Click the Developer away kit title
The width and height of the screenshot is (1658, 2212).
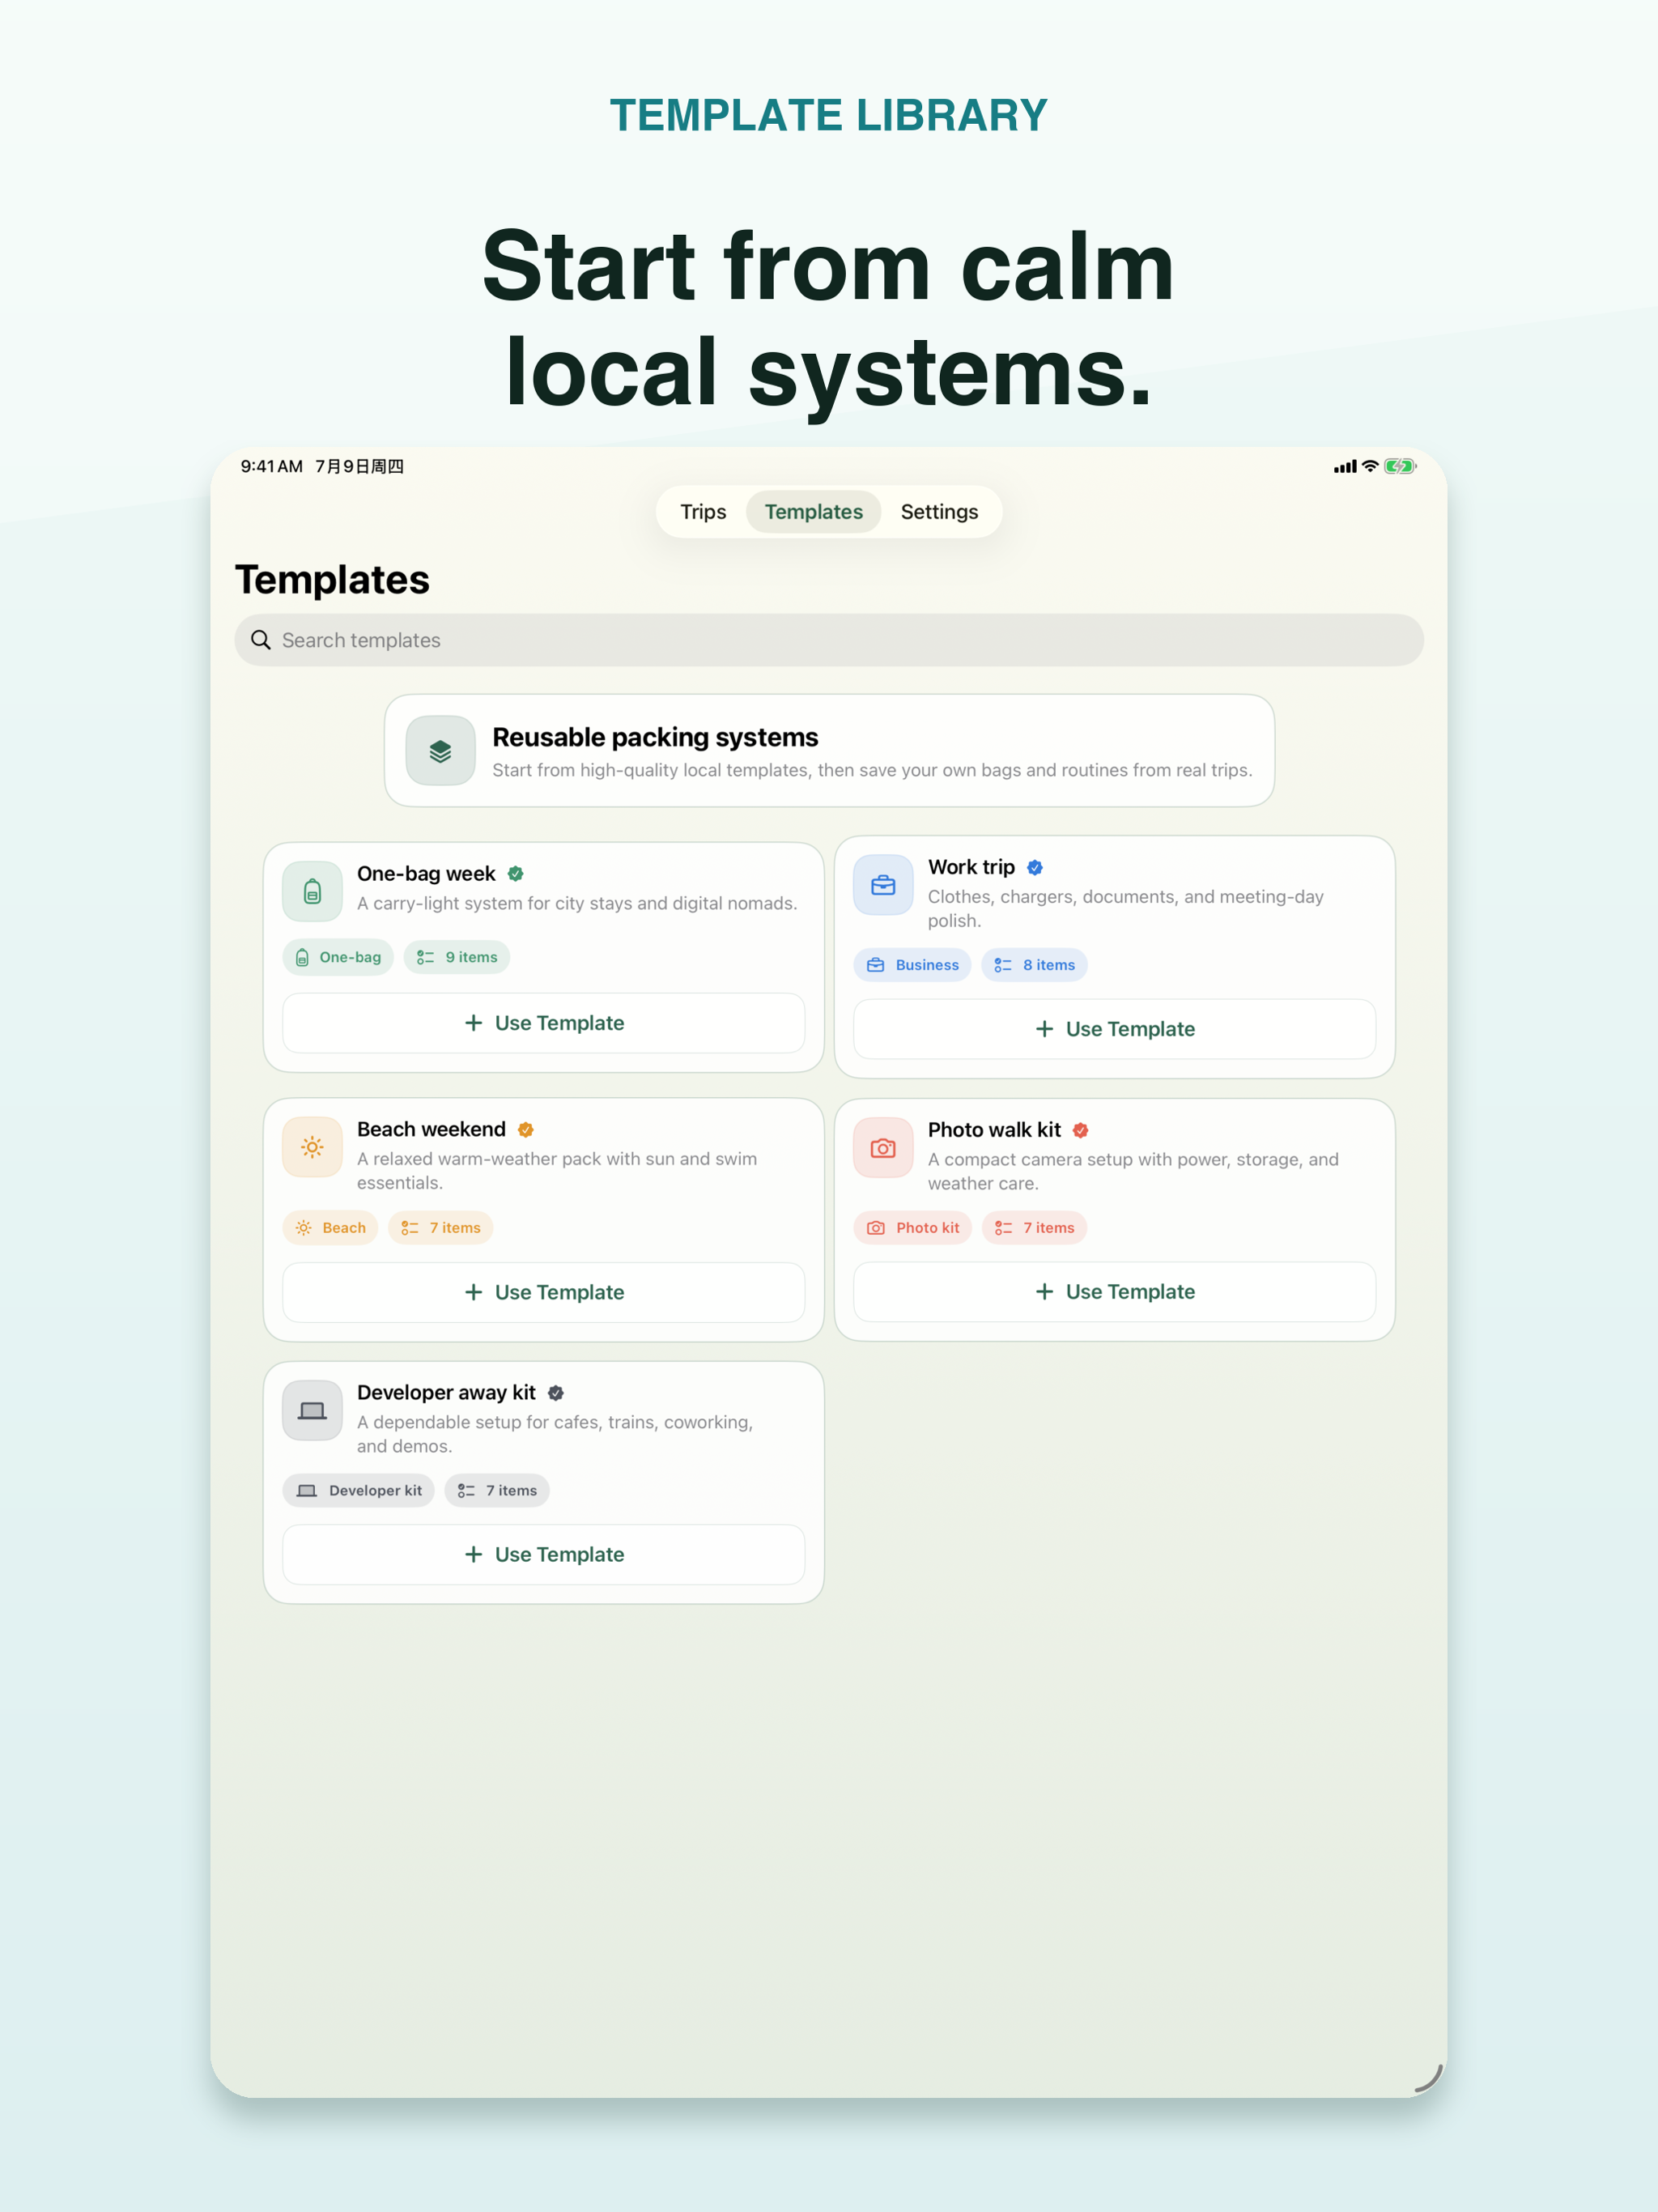pyautogui.click(x=446, y=1393)
